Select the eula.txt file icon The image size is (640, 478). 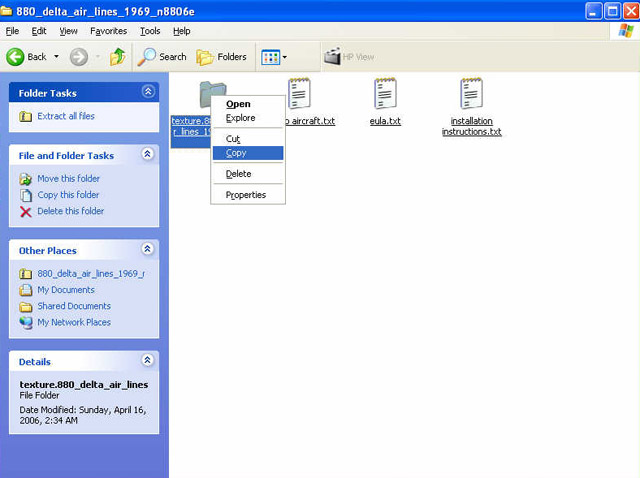pos(385,93)
